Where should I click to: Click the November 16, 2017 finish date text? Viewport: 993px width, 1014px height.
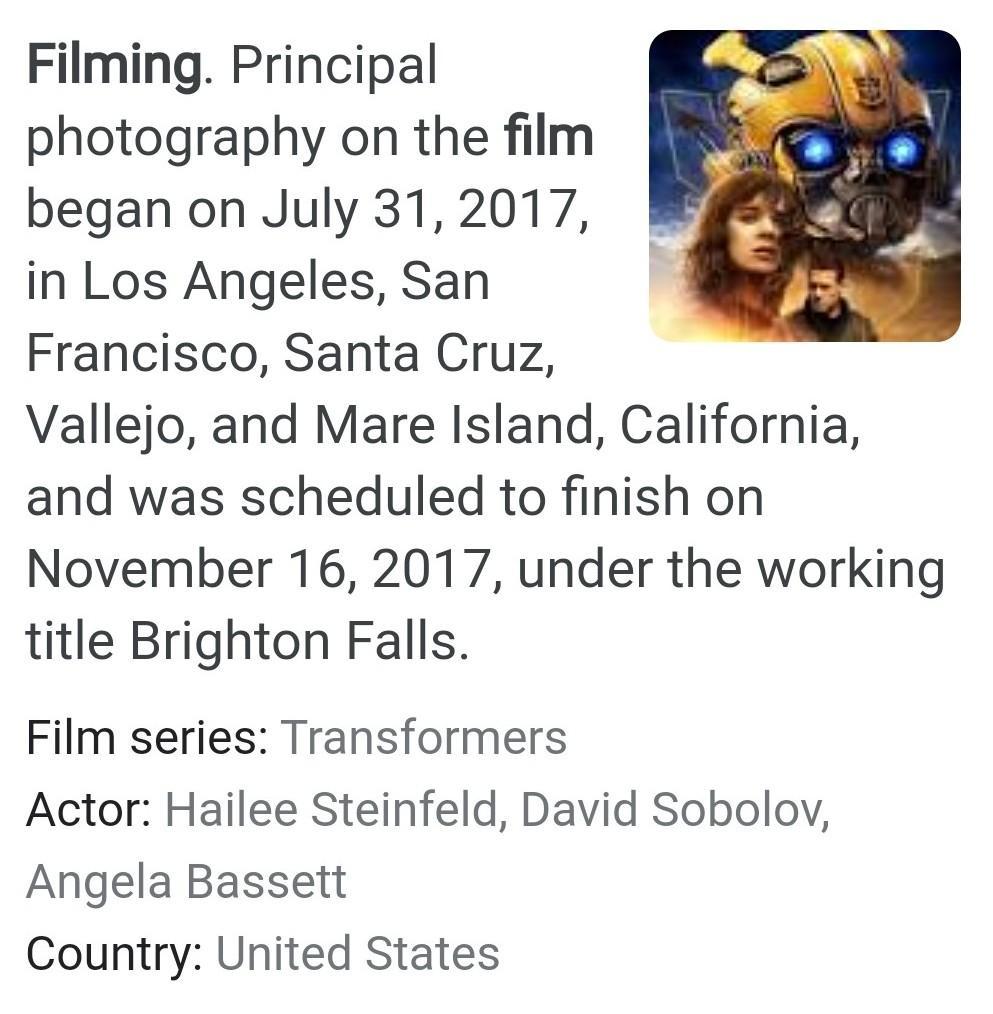[x=264, y=569]
